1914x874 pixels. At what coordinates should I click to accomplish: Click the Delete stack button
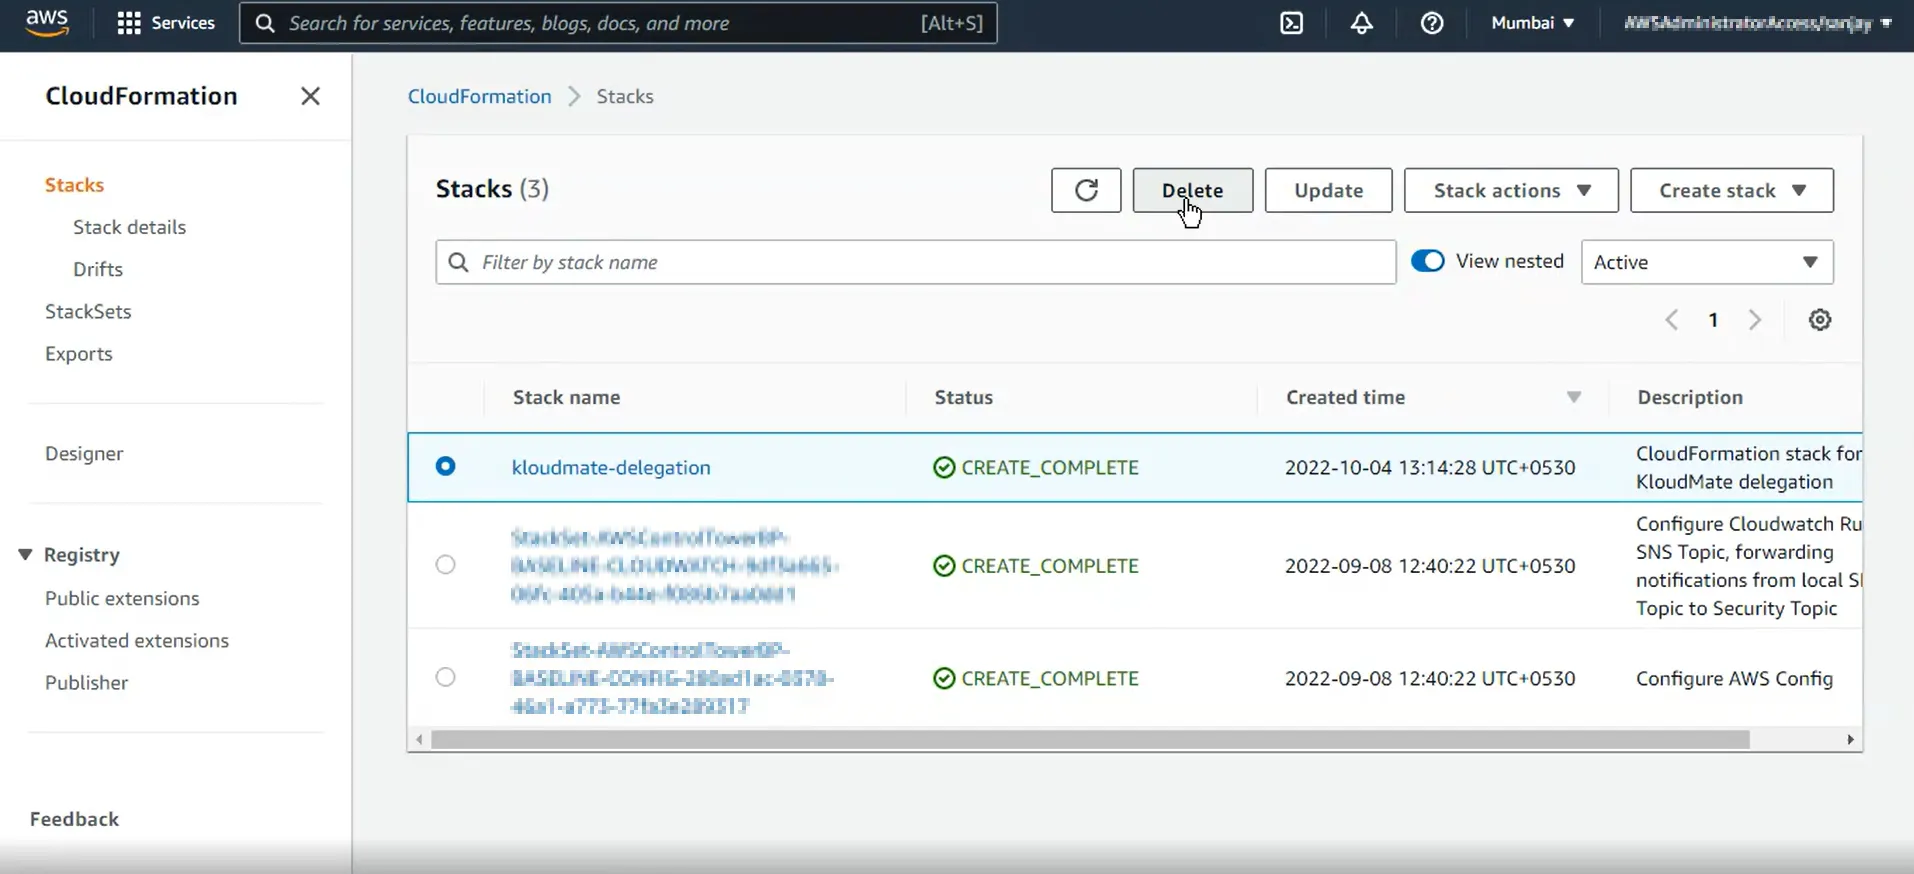tap(1192, 190)
